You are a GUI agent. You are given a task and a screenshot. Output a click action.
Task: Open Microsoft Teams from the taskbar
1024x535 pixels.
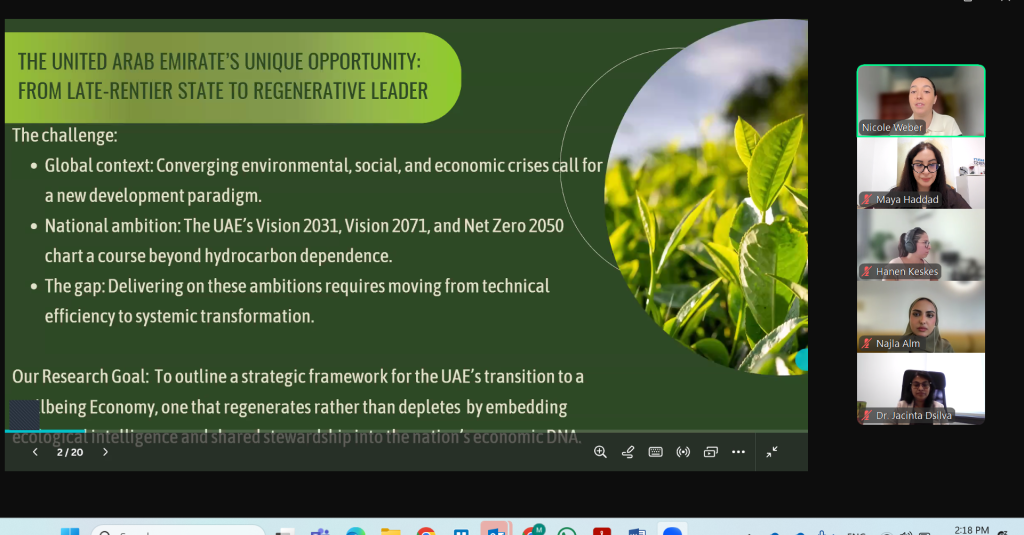click(x=319, y=532)
